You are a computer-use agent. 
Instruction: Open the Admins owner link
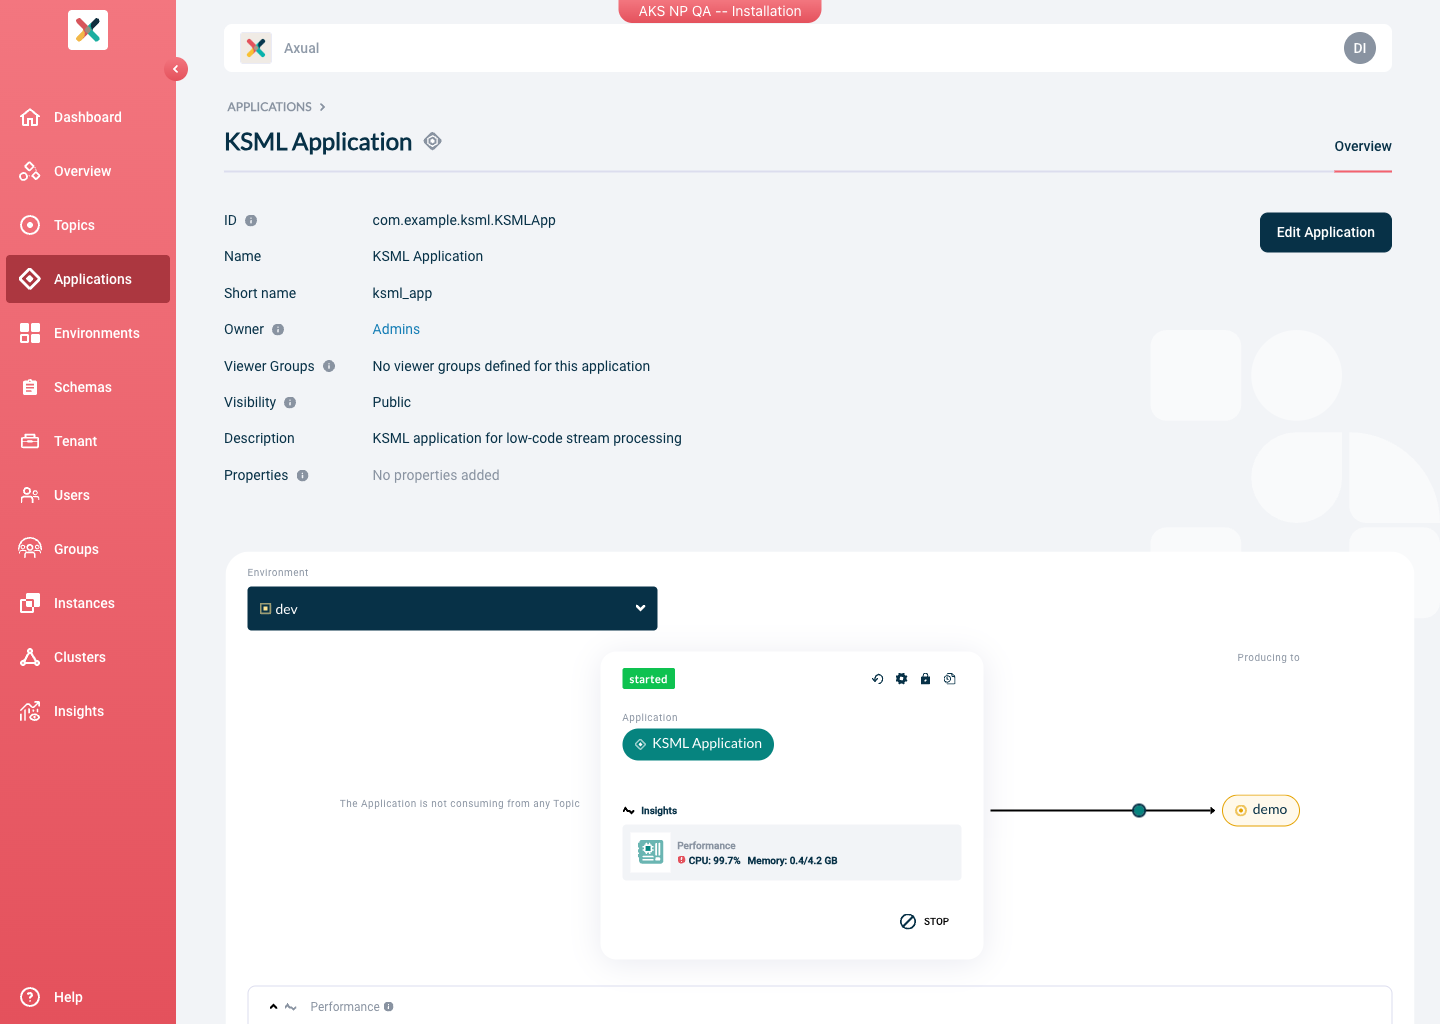(396, 329)
